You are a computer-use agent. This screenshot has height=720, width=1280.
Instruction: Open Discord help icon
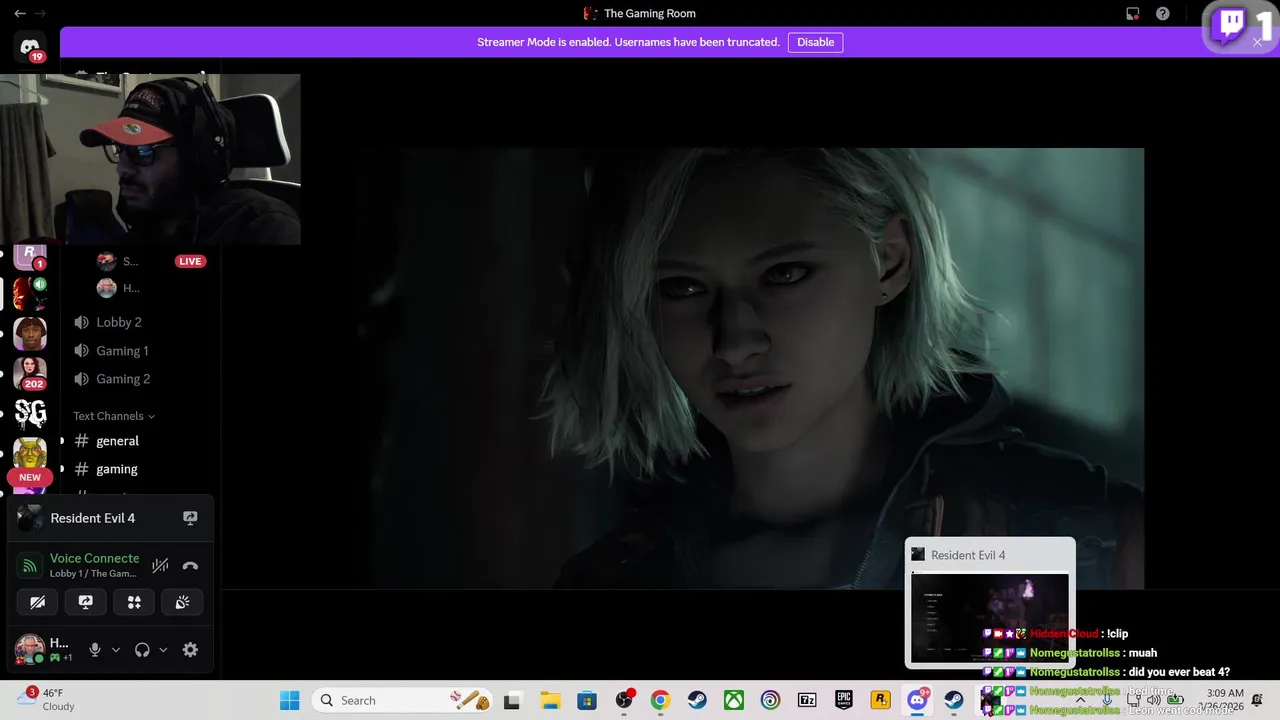1163,14
